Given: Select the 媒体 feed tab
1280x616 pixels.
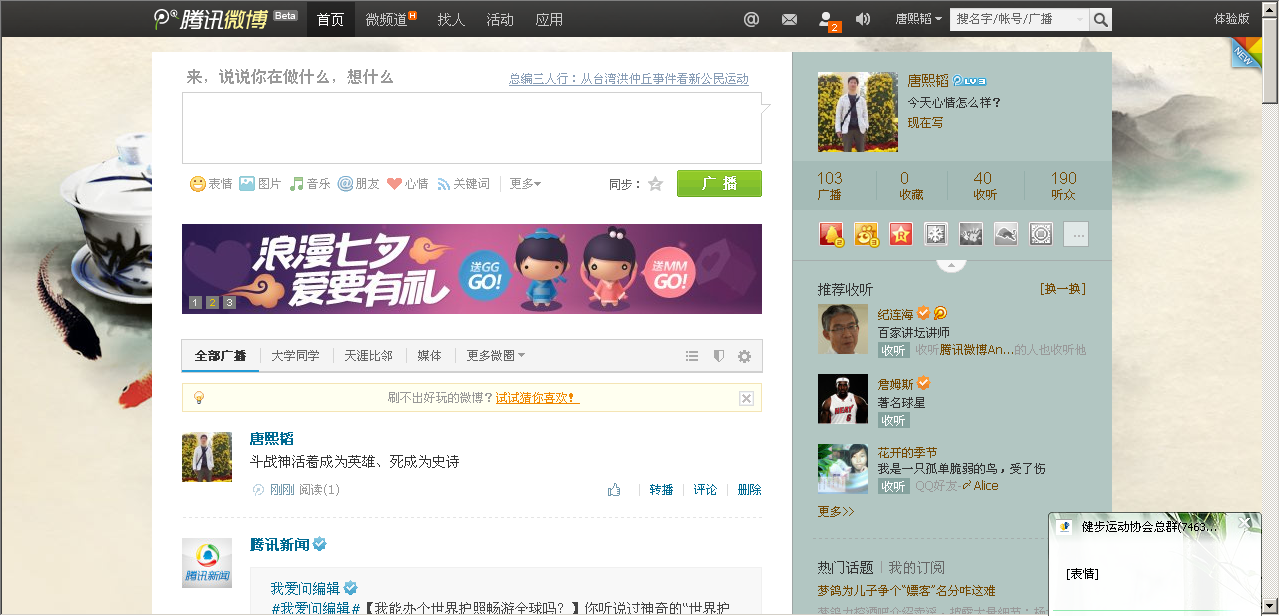Looking at the screenshot, I should click(430, 356).
